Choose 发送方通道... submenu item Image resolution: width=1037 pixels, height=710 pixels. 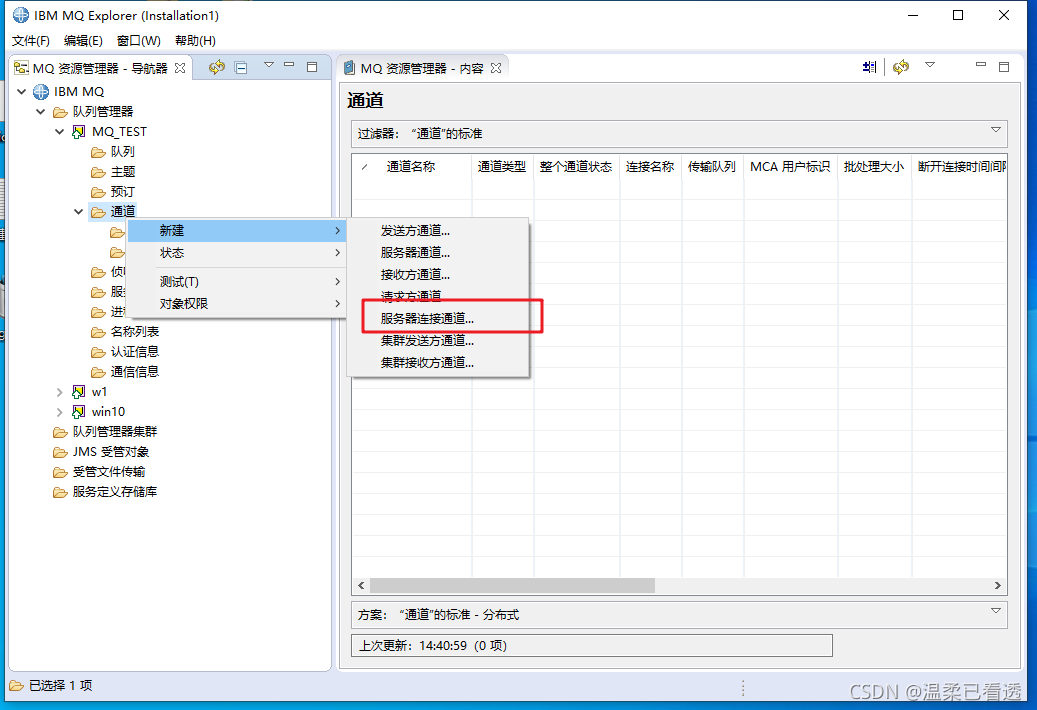(x=438, y=231)
